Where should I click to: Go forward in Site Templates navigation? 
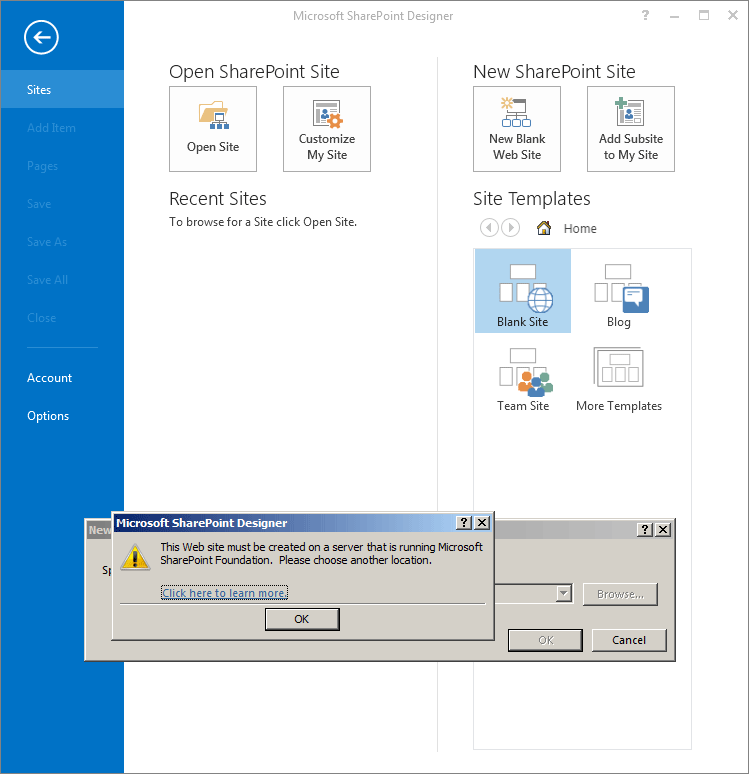(x=511, y=228)
